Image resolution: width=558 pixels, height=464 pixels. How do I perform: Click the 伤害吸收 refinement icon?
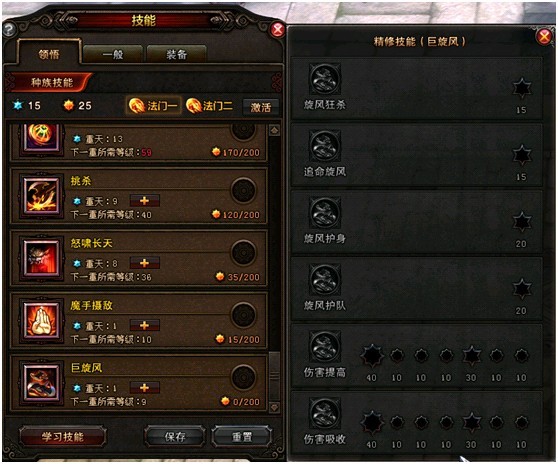tap(325, 413)
